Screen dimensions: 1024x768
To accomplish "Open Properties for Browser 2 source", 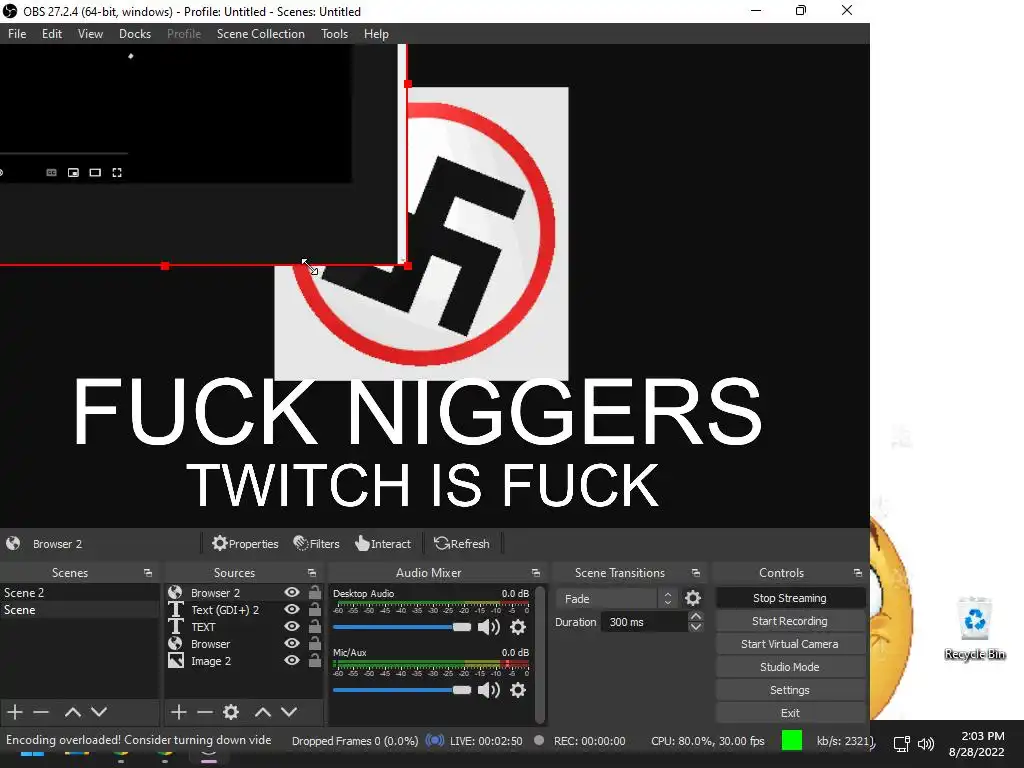I will coord(245,543).
